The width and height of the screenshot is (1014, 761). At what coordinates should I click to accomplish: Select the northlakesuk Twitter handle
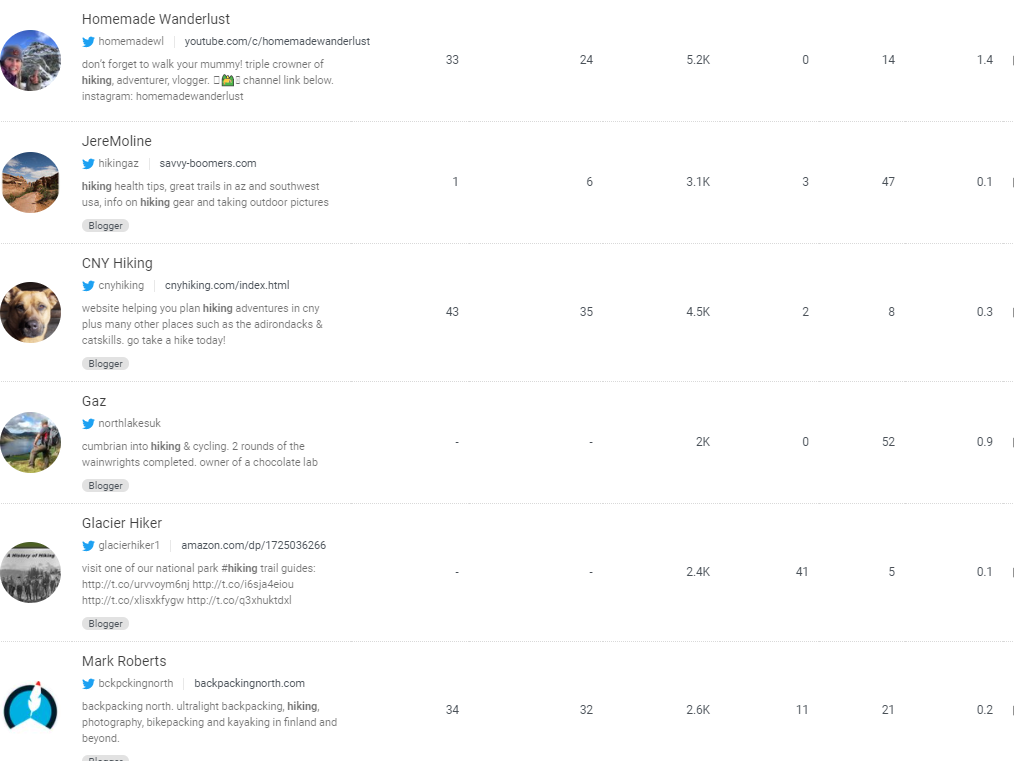tap(129, 423)
